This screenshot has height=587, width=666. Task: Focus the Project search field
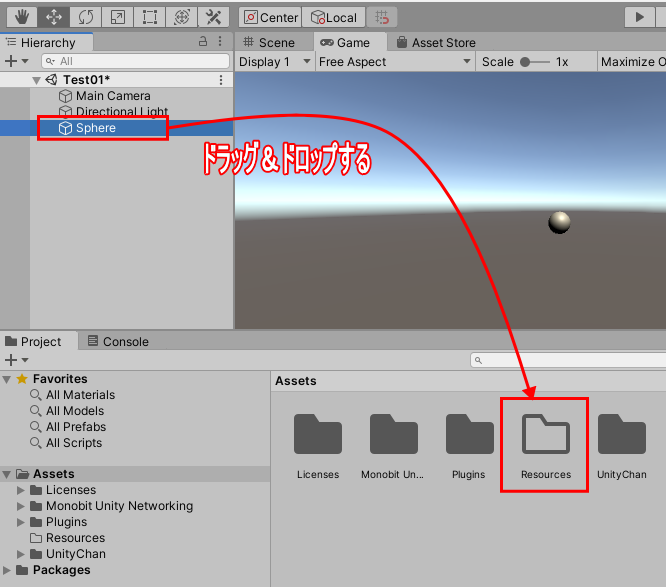568,360
